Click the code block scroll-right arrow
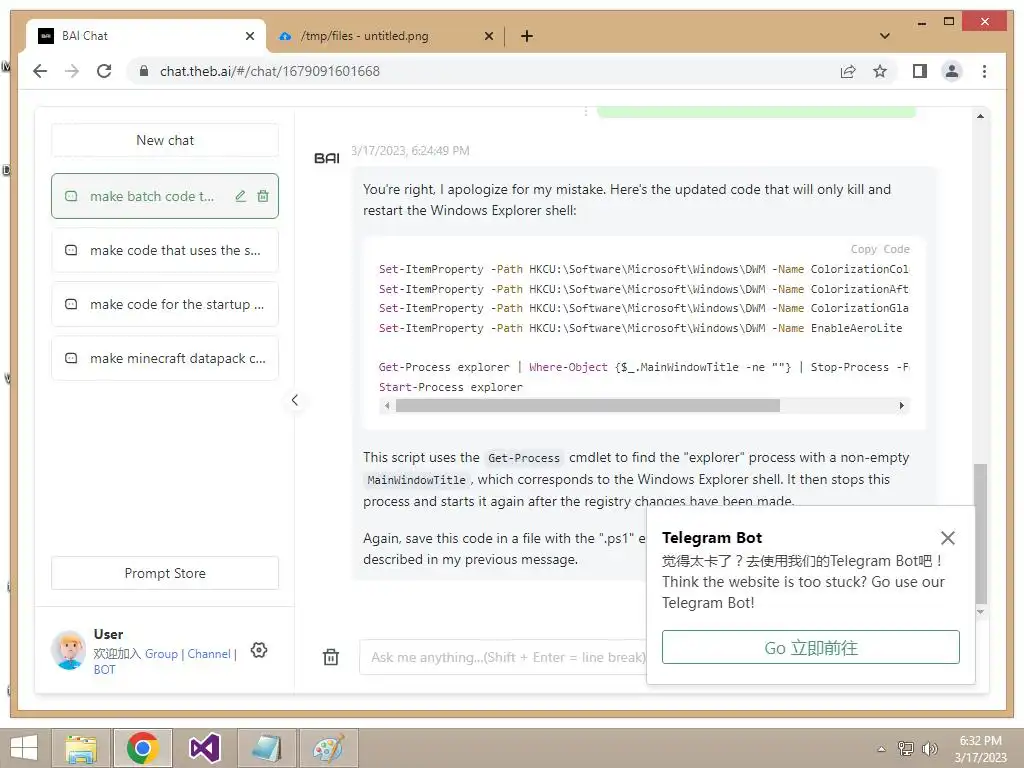Viewport: 1024px width, 768px height. click(x=902, y=406)
